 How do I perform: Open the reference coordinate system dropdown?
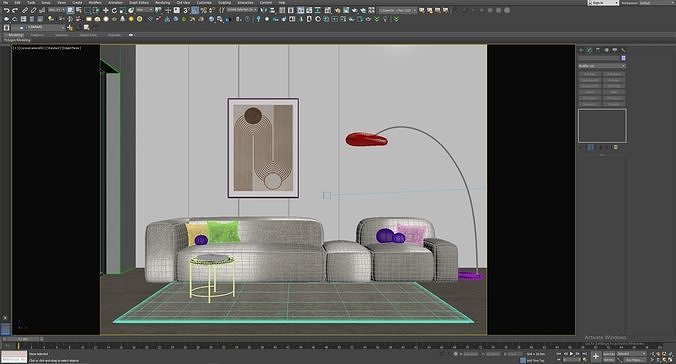(x=144, y=10)
